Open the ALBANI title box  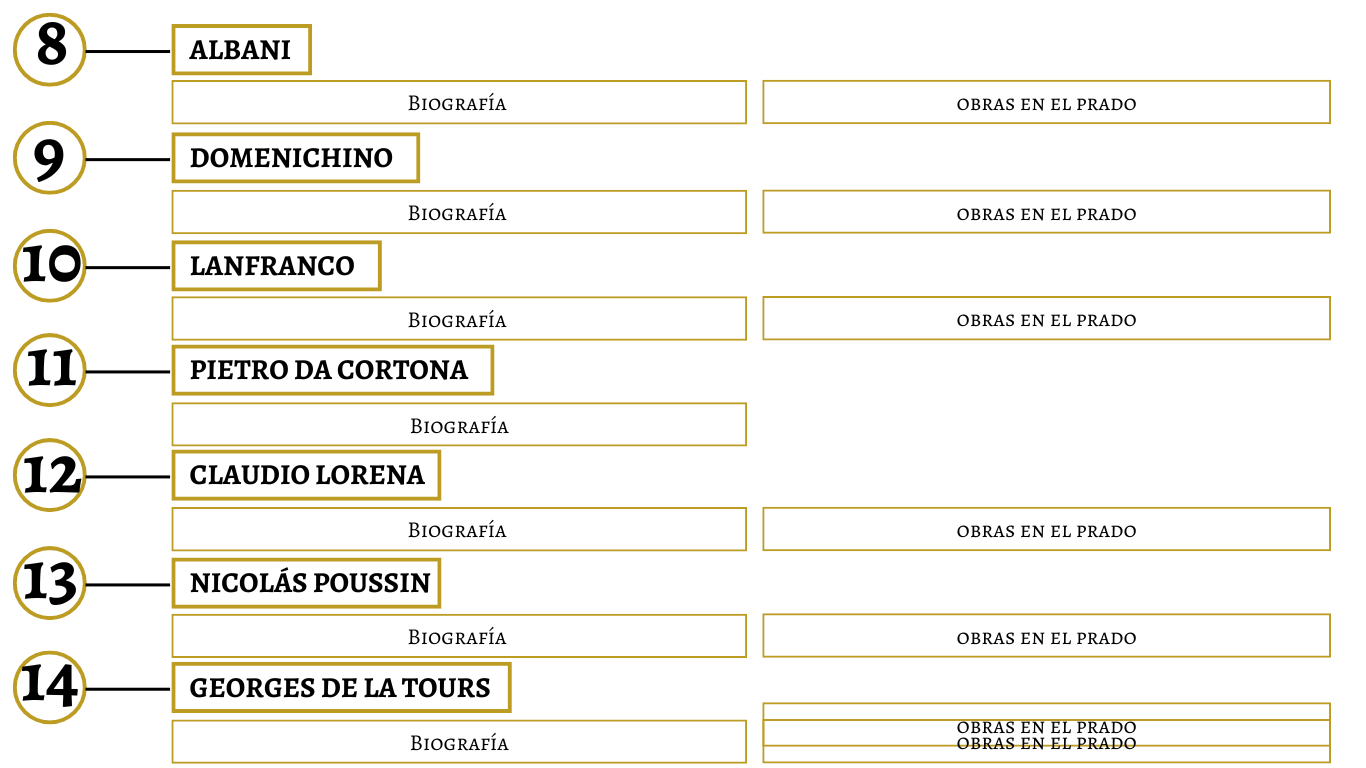[x=242, y=50]
